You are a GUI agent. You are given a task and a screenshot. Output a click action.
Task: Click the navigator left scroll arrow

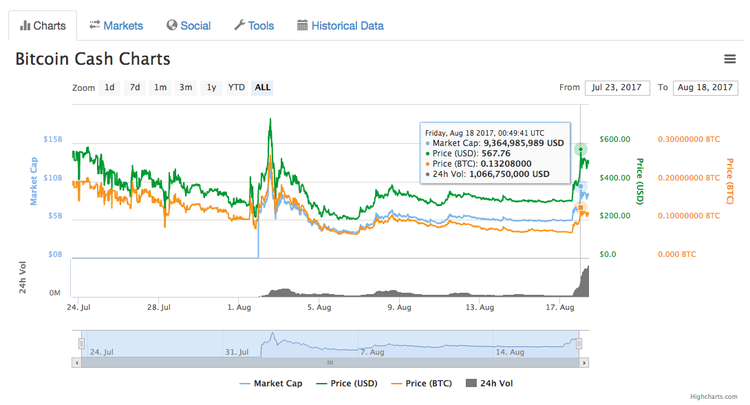tap(77, 363)
